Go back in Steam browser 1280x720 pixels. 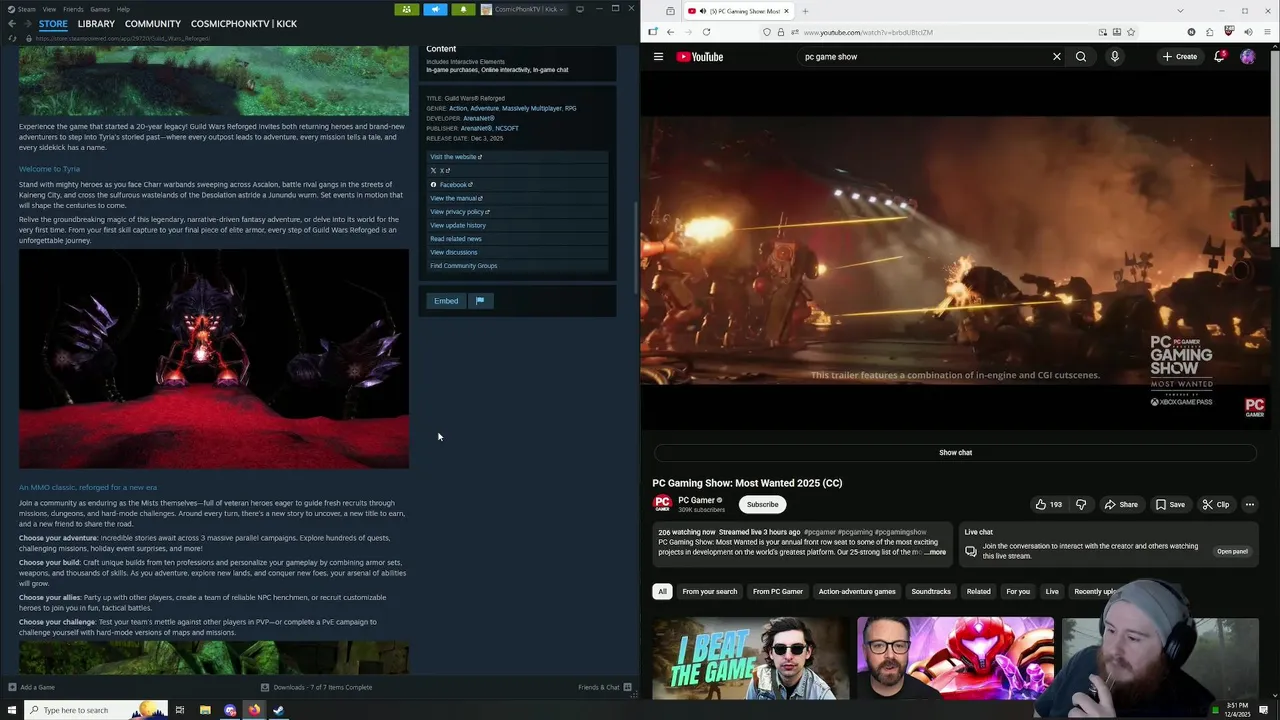[x=12, y=23]
